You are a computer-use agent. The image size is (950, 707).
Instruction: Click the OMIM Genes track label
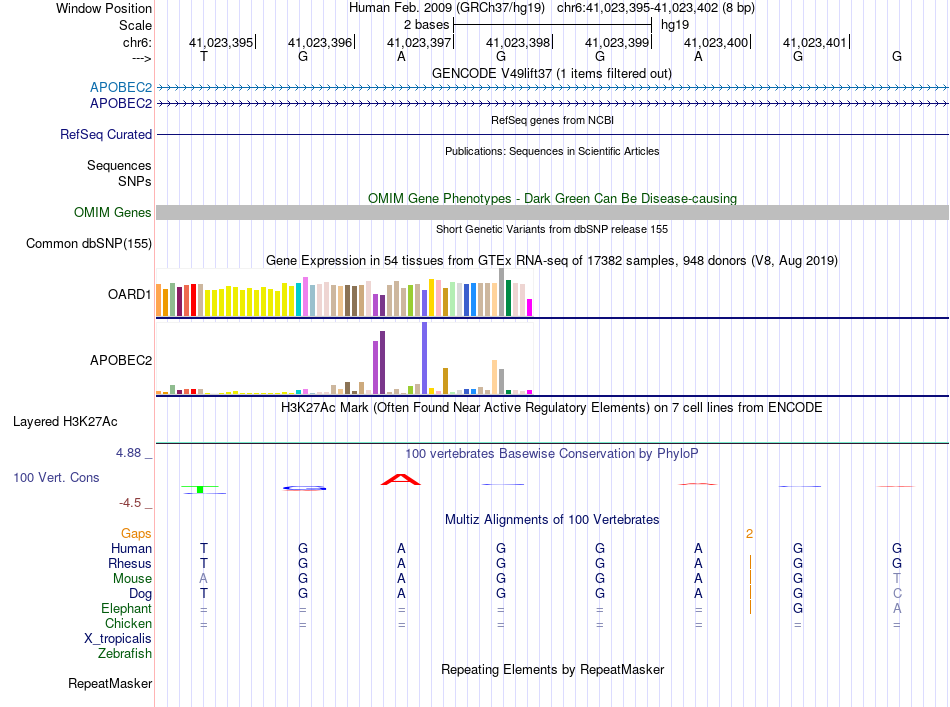point(113,213)
